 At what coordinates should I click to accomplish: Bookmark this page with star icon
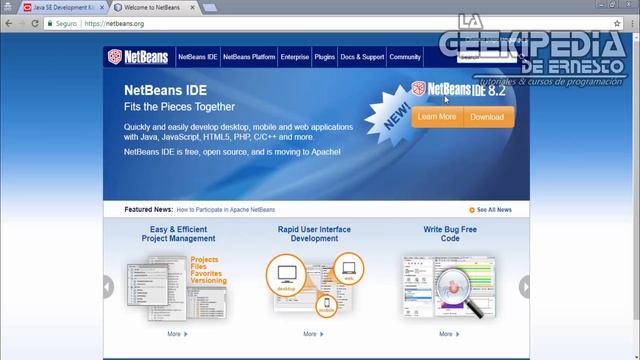pyautogui.click(x=617, y=24)
